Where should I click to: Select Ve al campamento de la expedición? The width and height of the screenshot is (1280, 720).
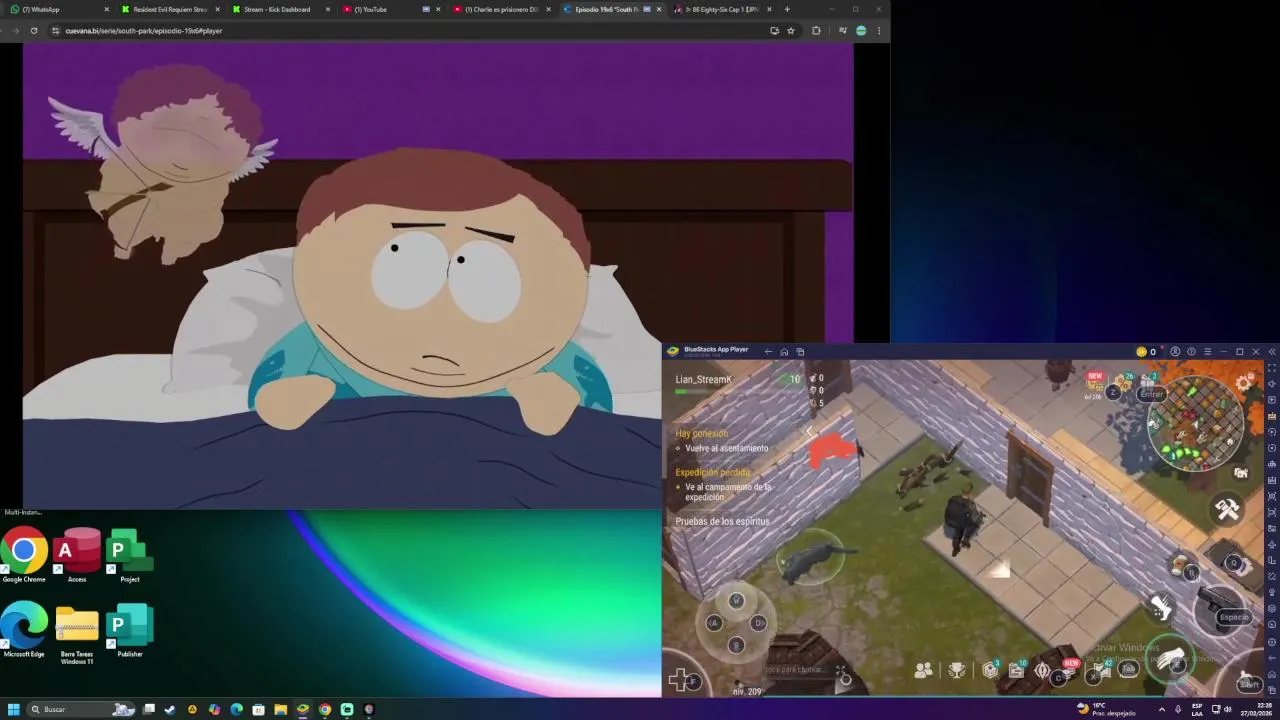click(x=728, y=492)
